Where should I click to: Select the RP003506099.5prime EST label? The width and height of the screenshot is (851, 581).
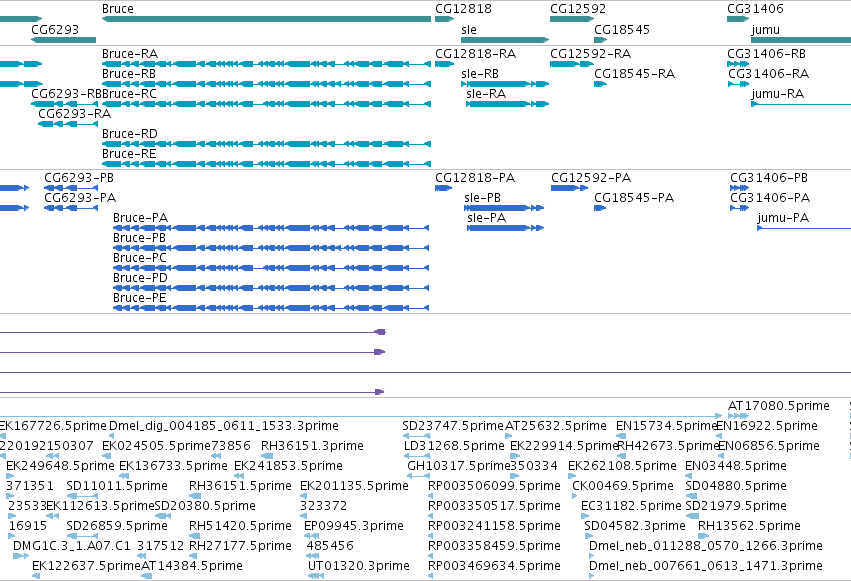pos(494,486)
